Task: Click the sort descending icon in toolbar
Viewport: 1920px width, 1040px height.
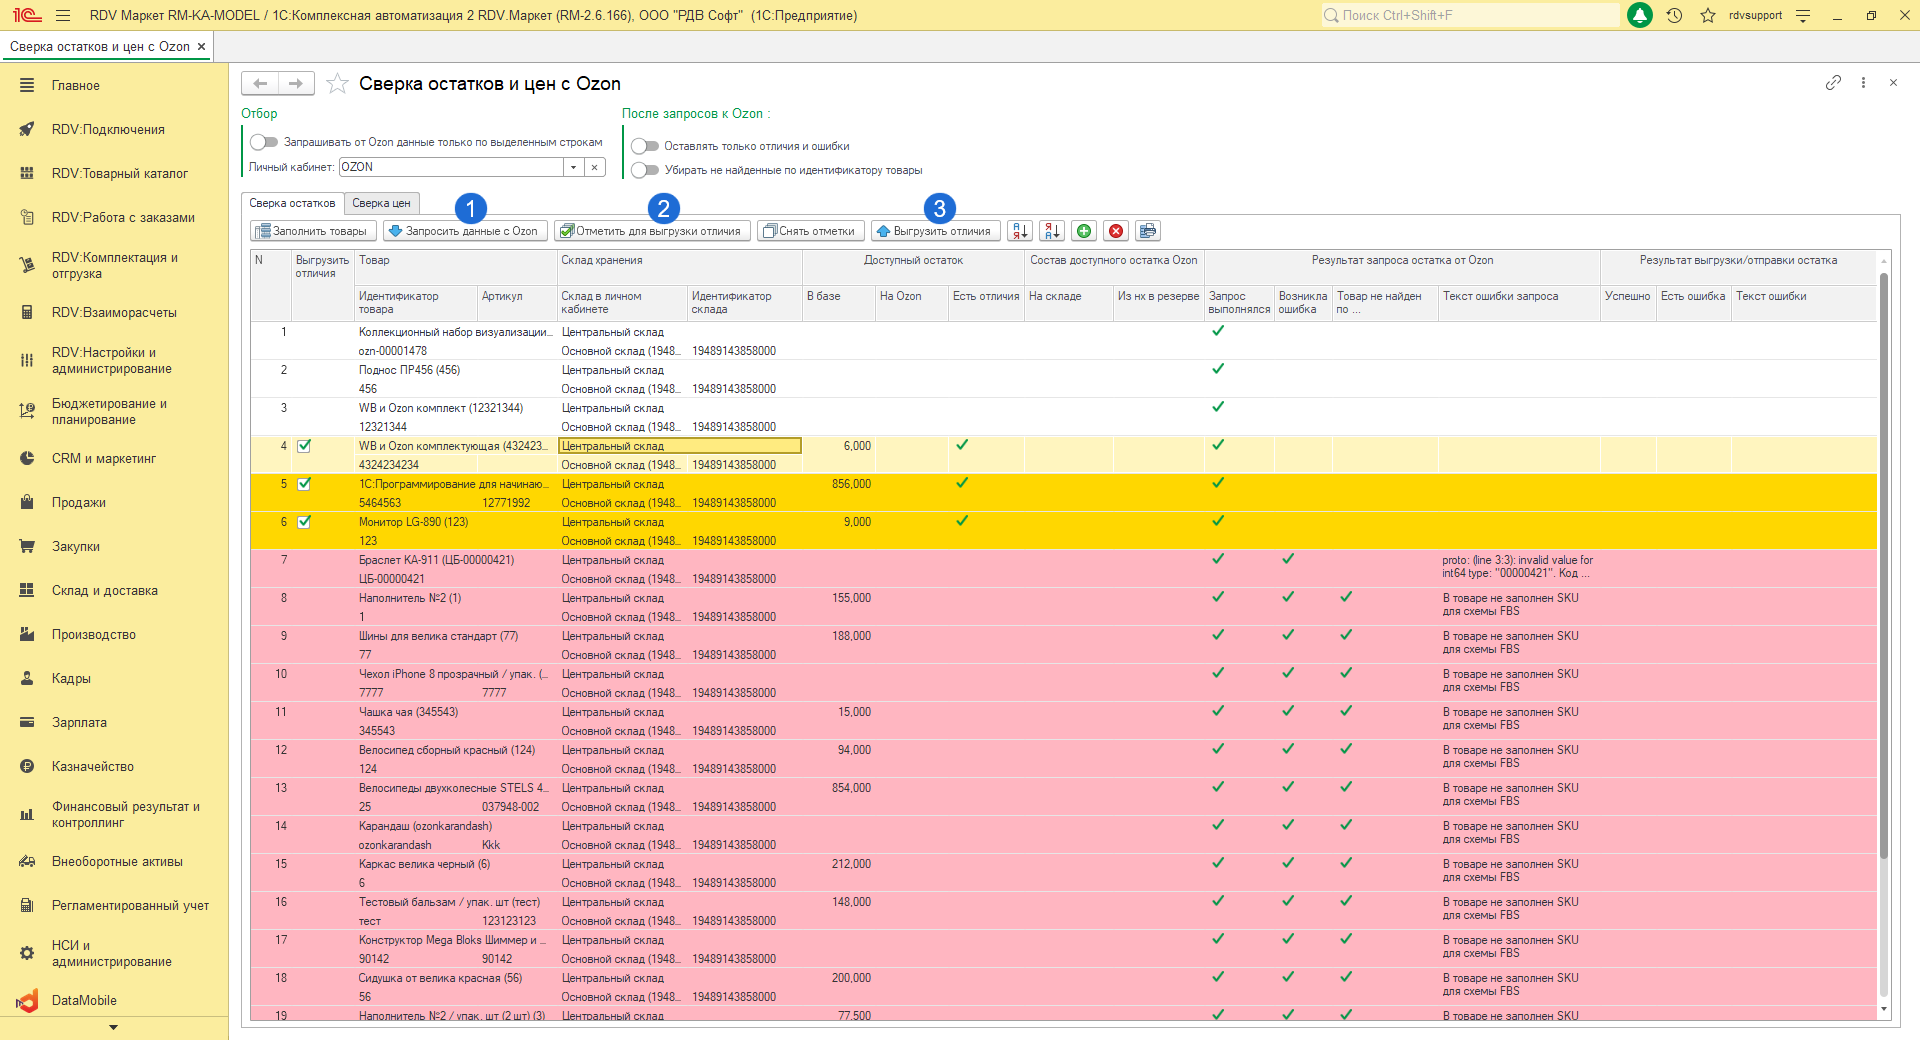Action: pos(1052,231)
